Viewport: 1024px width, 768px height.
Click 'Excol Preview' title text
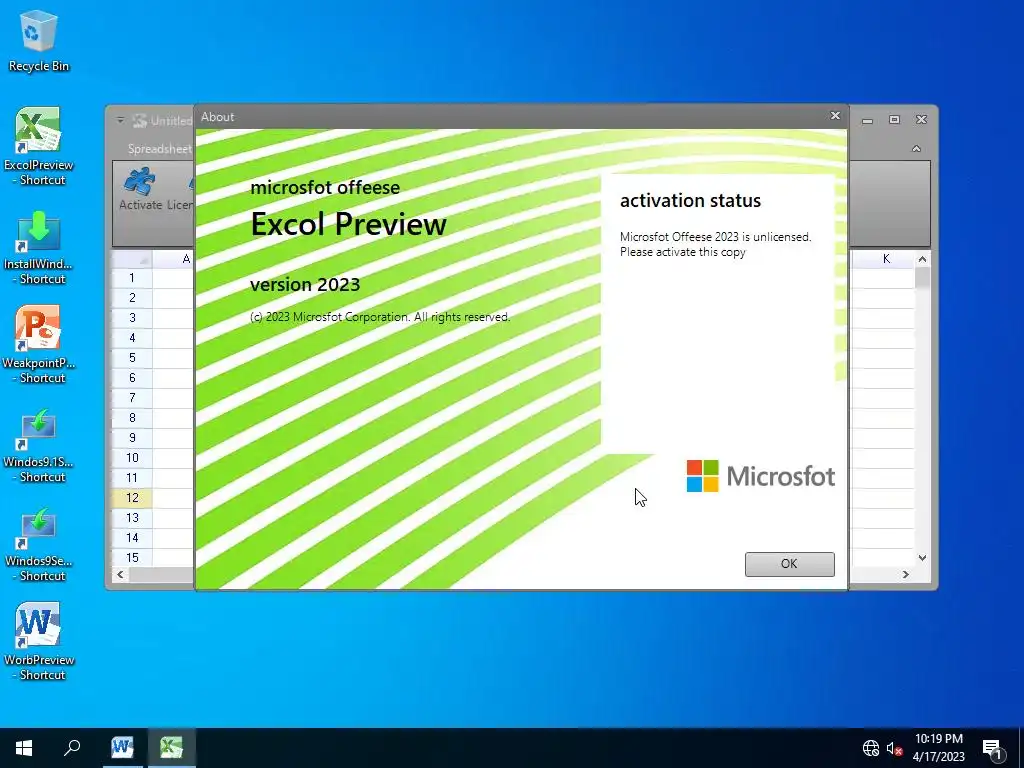[x=349, y=224]
